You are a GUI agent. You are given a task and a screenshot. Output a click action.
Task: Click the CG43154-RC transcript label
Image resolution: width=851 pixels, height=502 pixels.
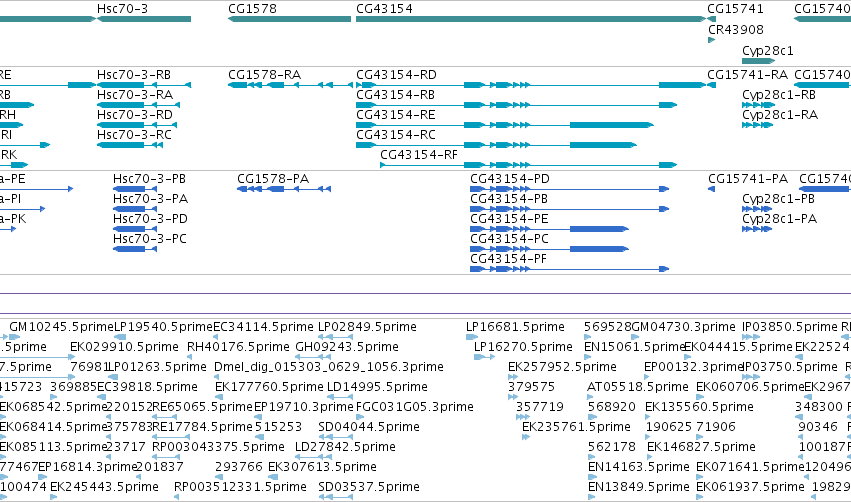click(396, 135)
